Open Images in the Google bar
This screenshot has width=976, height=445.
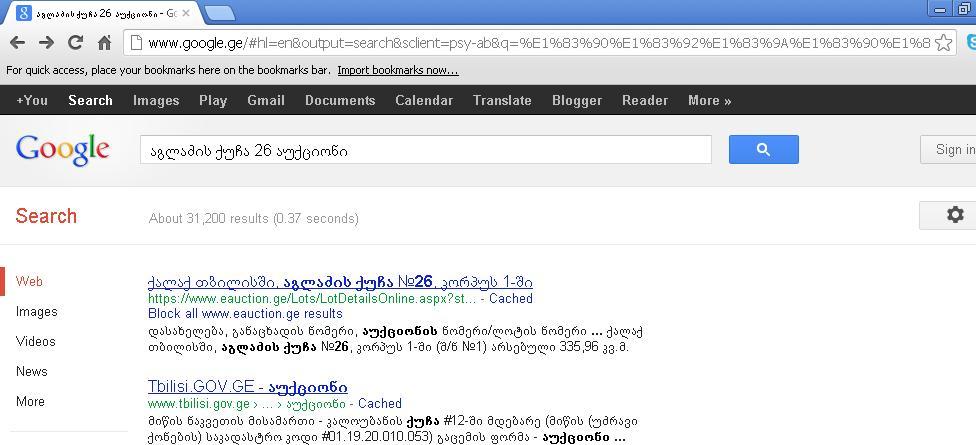[156, 100]
